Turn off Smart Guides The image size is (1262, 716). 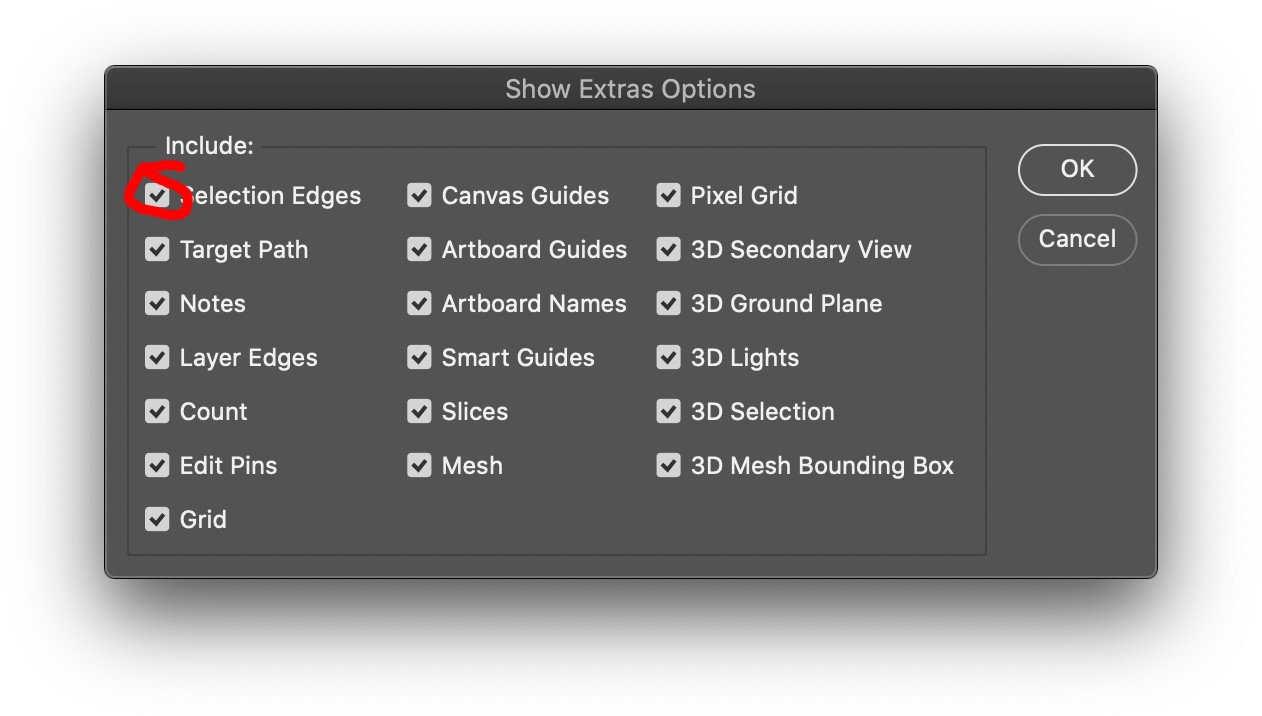coord(419,357)
